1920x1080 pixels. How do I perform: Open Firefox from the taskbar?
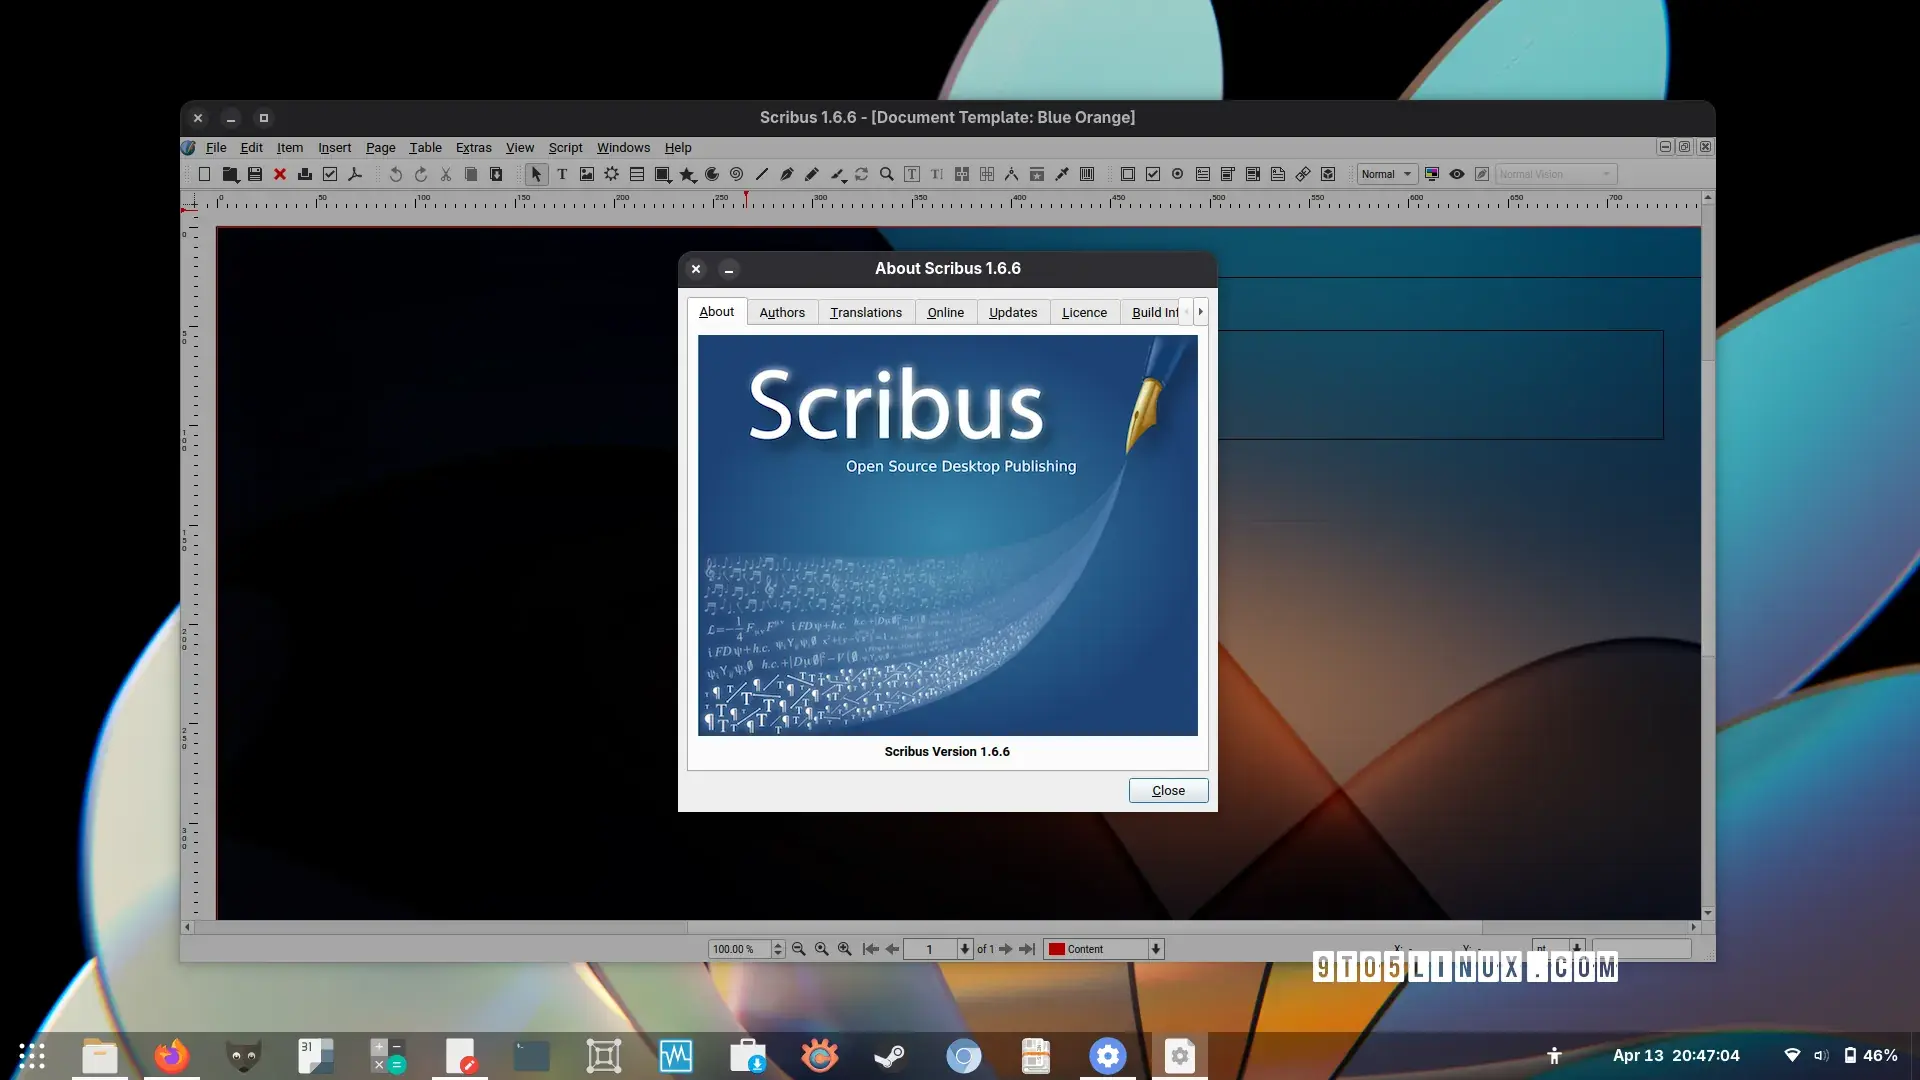coord(171,1056)
